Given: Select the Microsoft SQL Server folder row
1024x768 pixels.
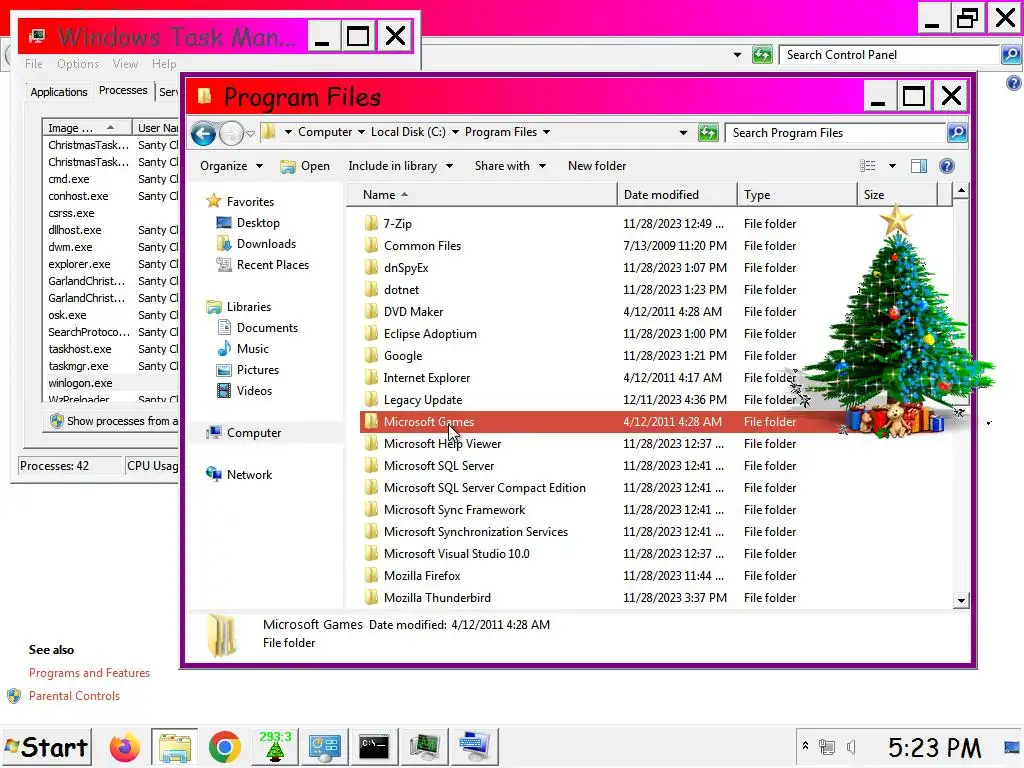Looking at the screenshot, I should tap(439, 466).
